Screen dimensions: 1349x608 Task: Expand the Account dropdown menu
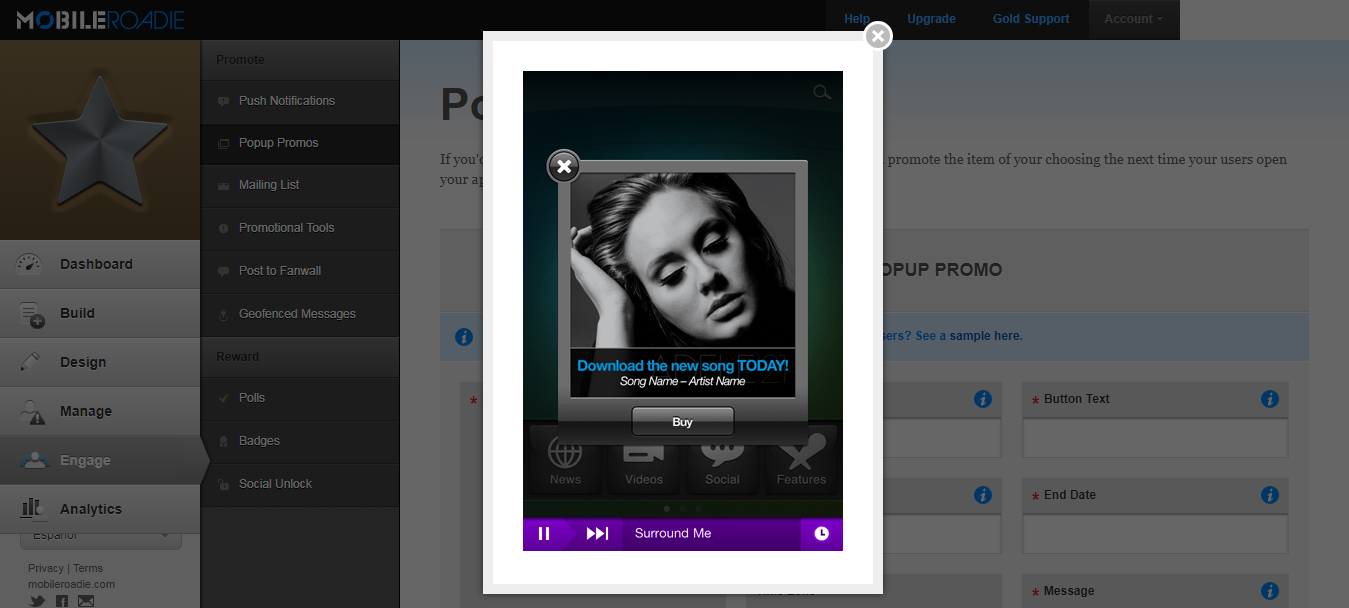tap(1133, 19)
